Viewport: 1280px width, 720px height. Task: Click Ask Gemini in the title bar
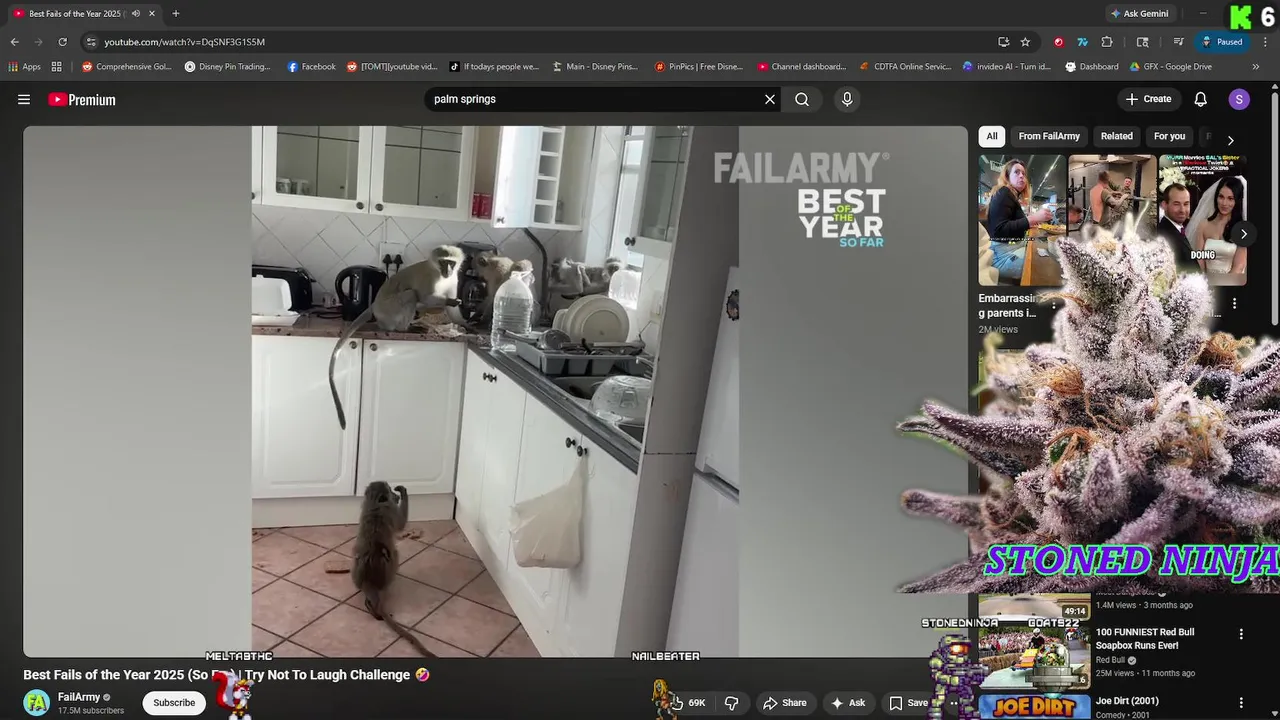point(1139,14)
